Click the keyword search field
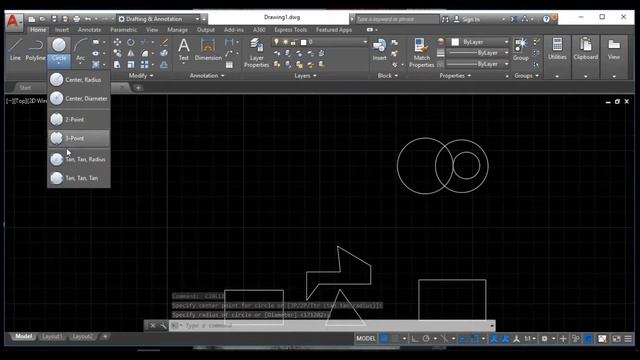 pyautogui.click(x=397, y=19)
